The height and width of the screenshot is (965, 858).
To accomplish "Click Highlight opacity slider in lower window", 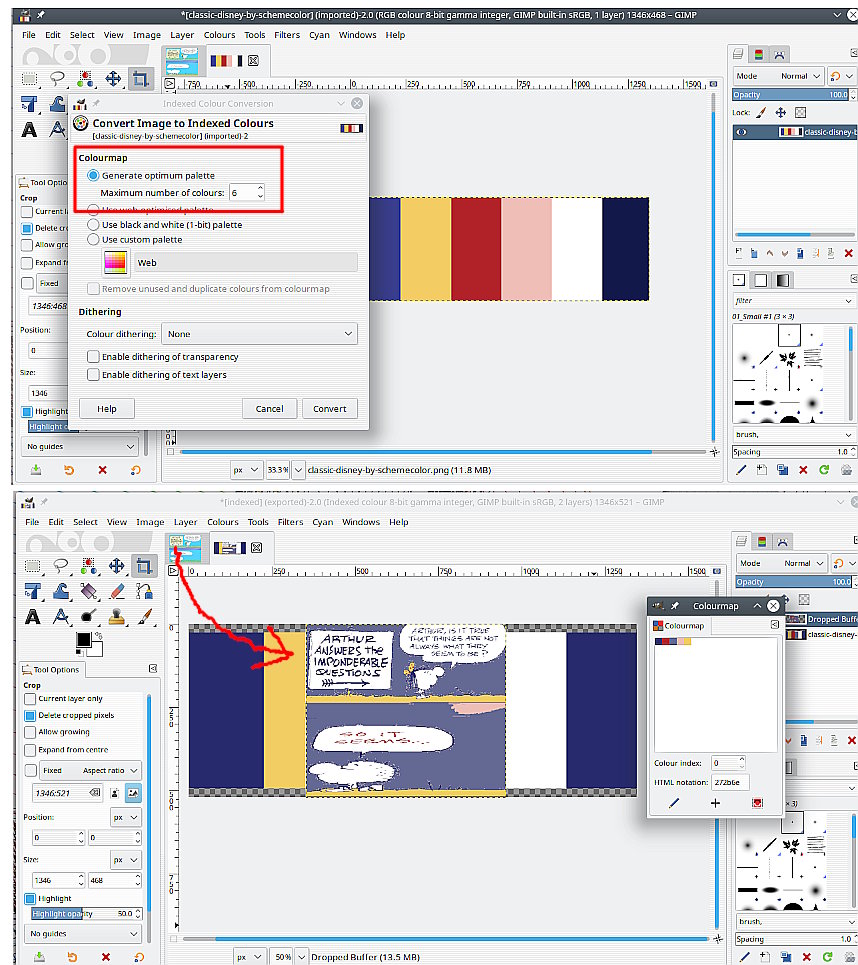I will pyautogui.click(x=87, y=915).
